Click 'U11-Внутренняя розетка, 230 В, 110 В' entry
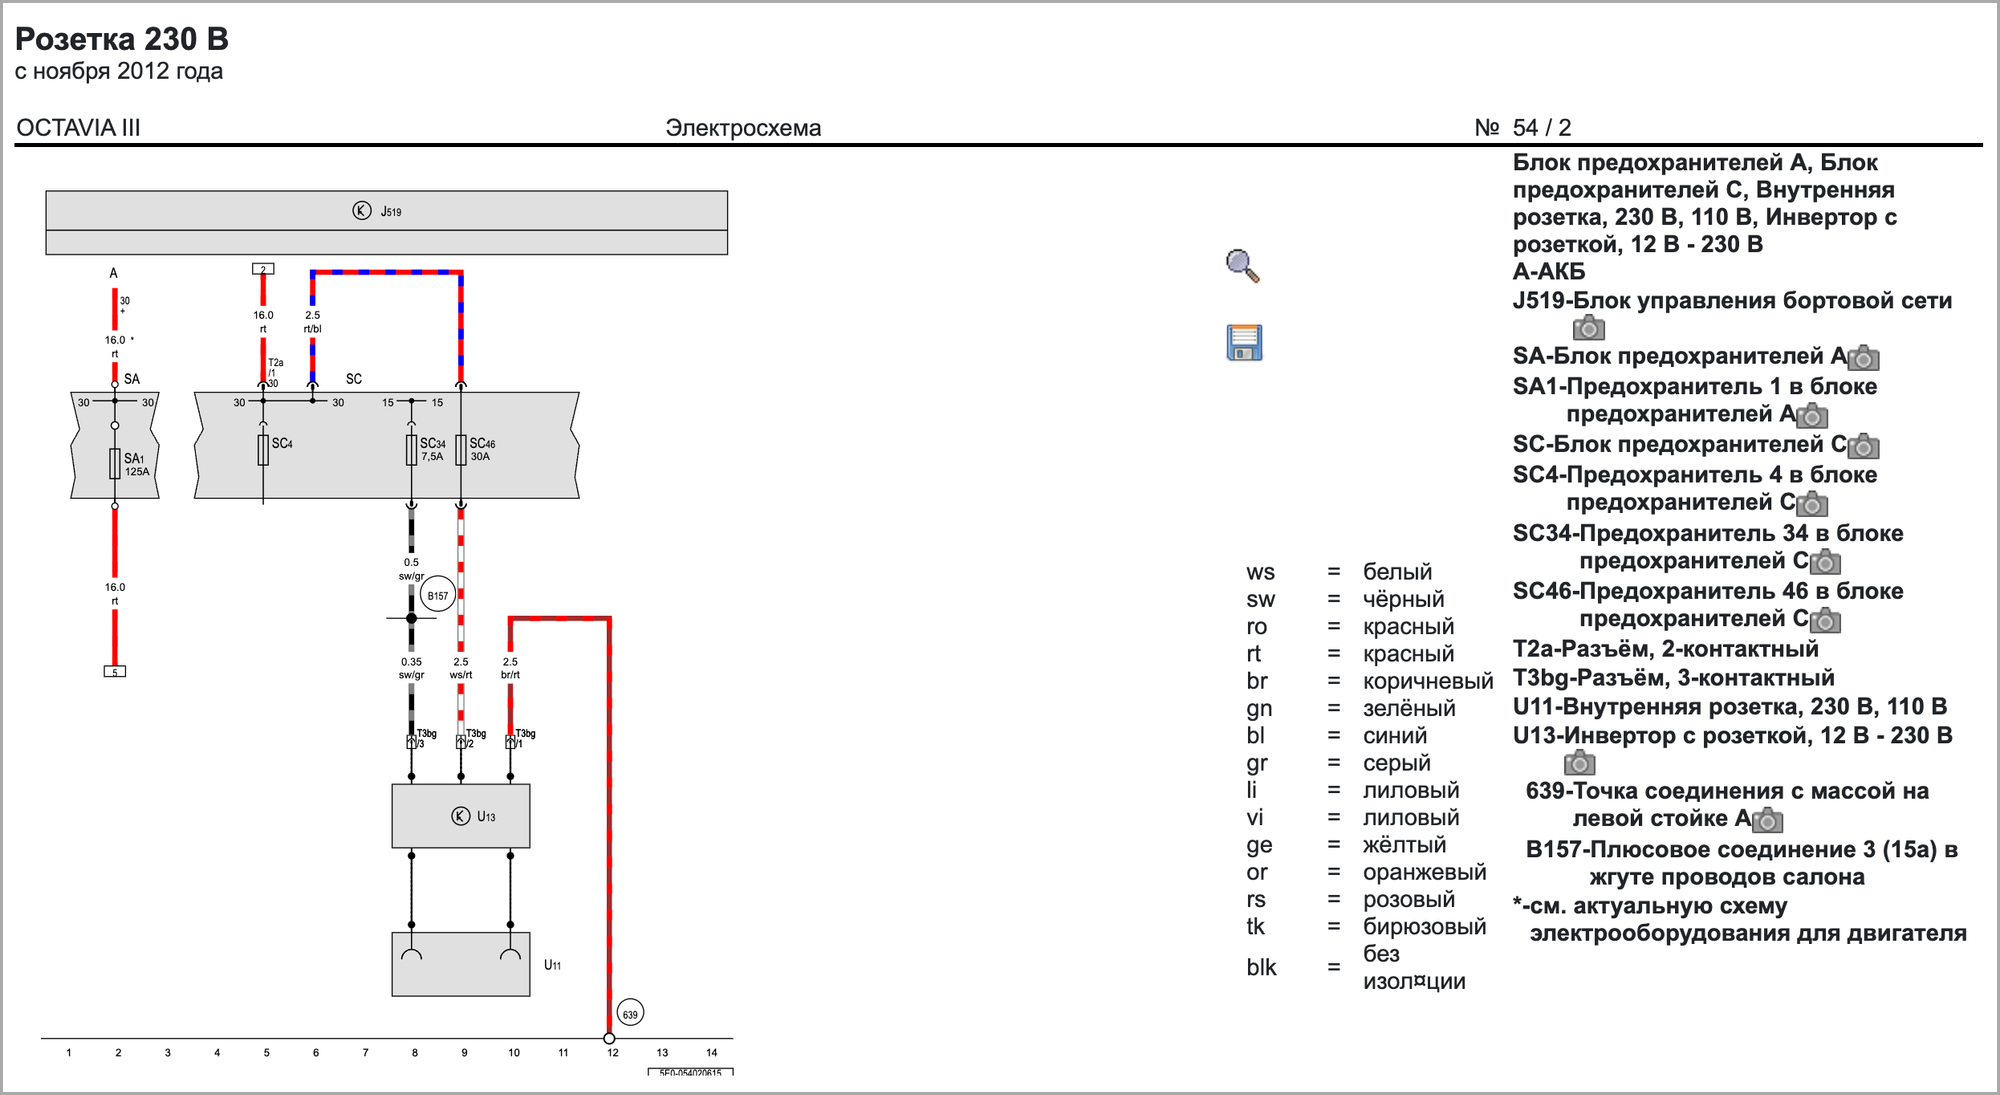The image size is (2000, 1095). (1730, 707)
